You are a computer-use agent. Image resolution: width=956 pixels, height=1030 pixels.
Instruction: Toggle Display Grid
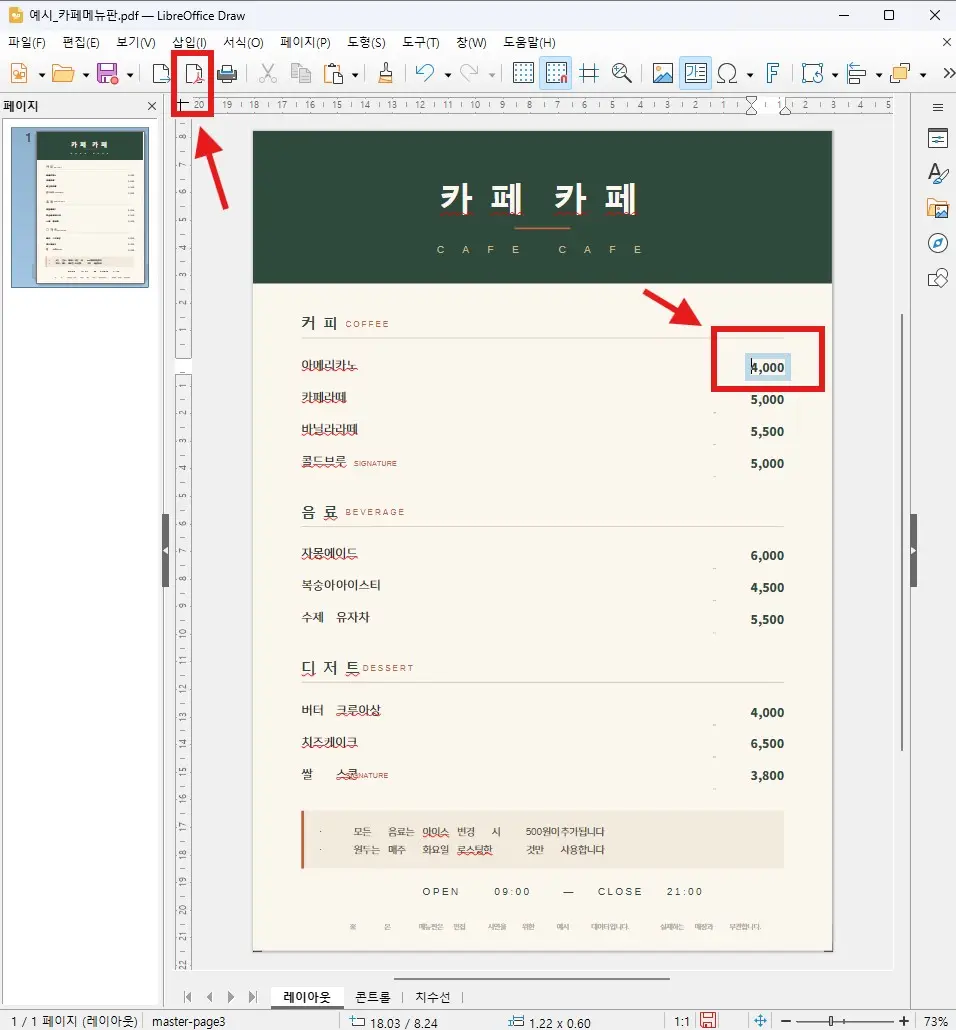(x=523, y=73)
